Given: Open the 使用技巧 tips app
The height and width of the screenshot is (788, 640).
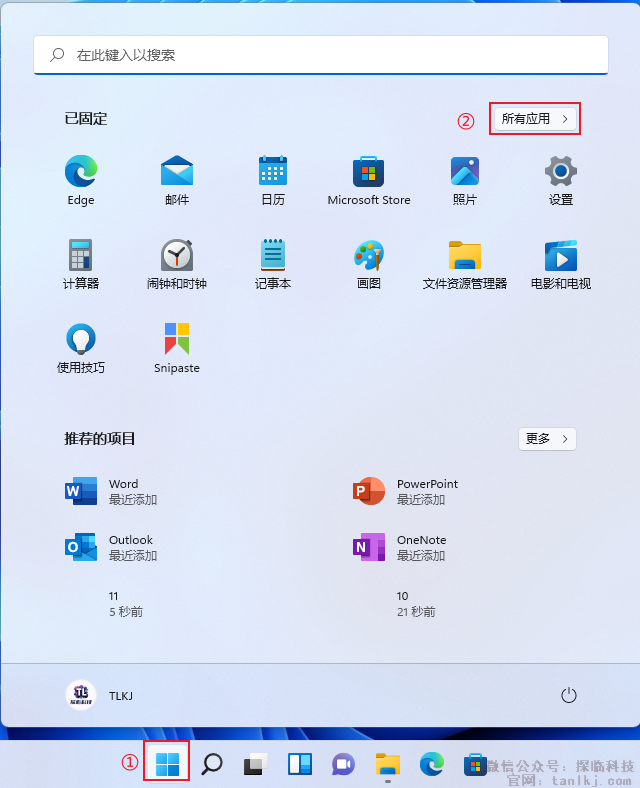Looking at the screenshot, I should tap(81, 348).
